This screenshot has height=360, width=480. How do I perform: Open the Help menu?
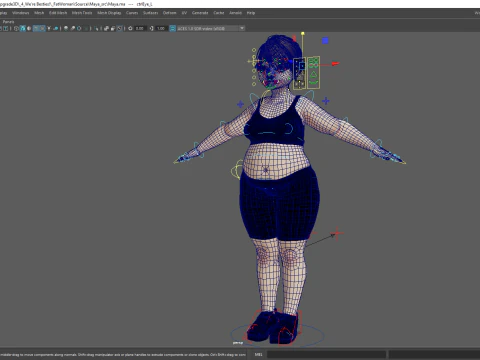click(251, 13)
